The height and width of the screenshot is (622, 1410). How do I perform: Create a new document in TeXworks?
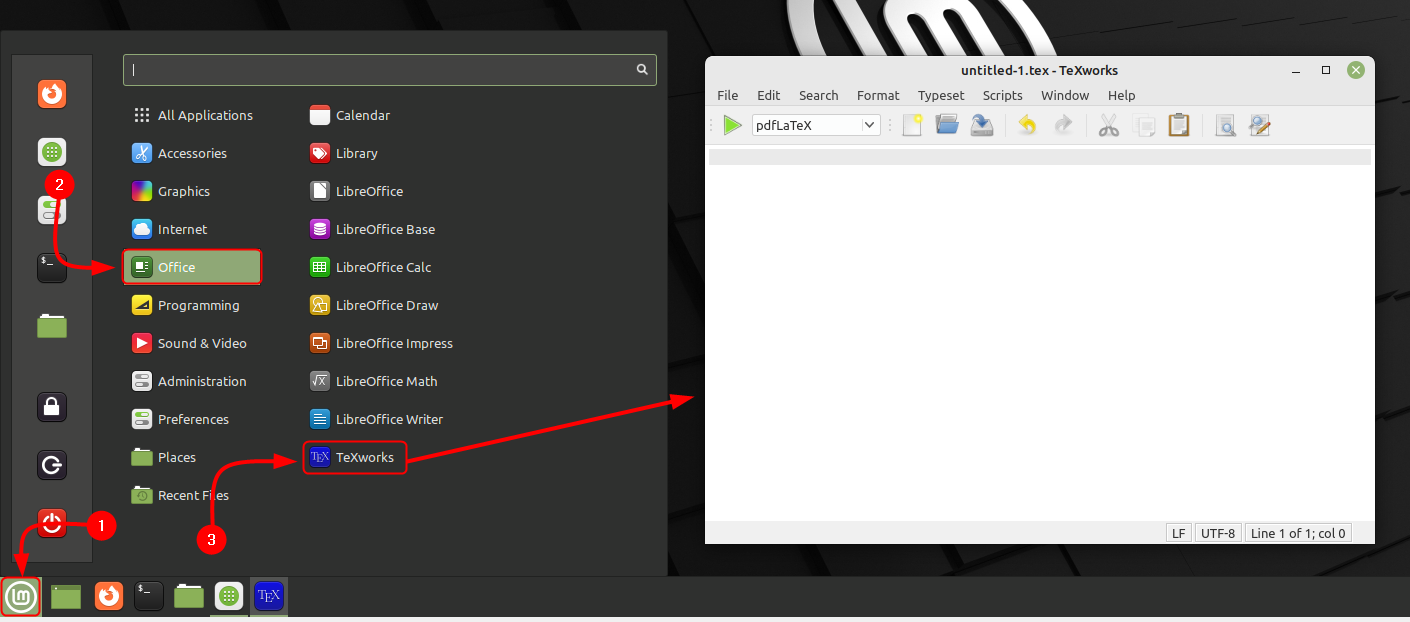912,125
